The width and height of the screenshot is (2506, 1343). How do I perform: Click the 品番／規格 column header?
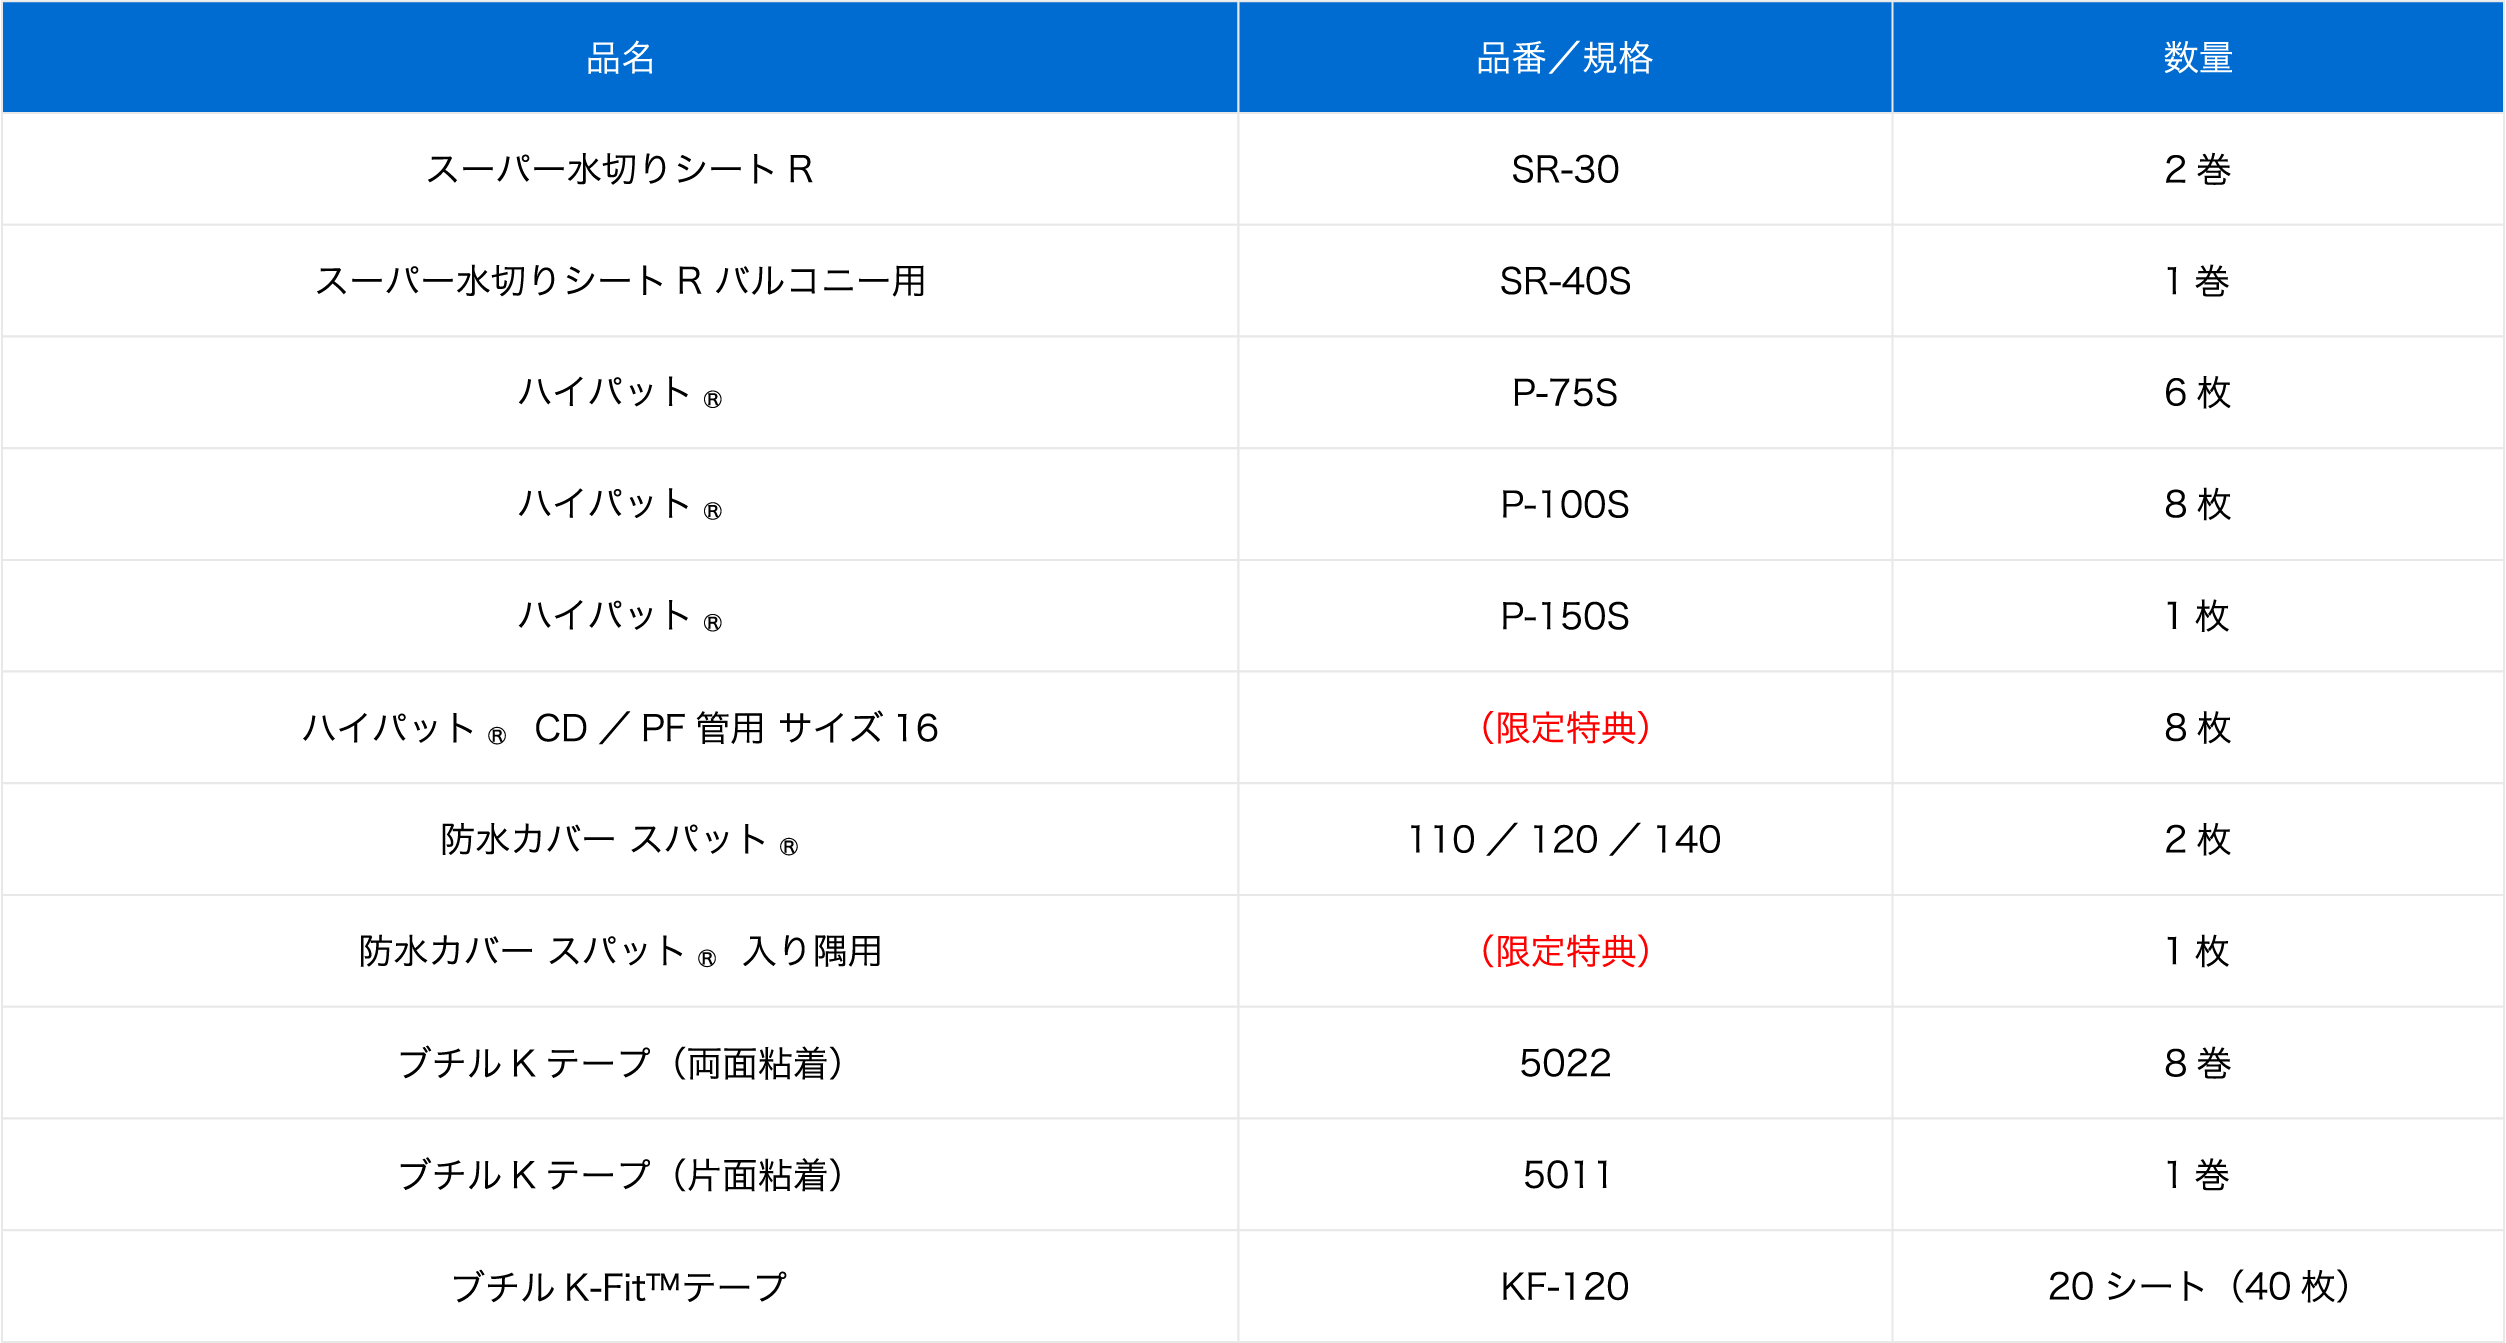[x=1565, y=58]
